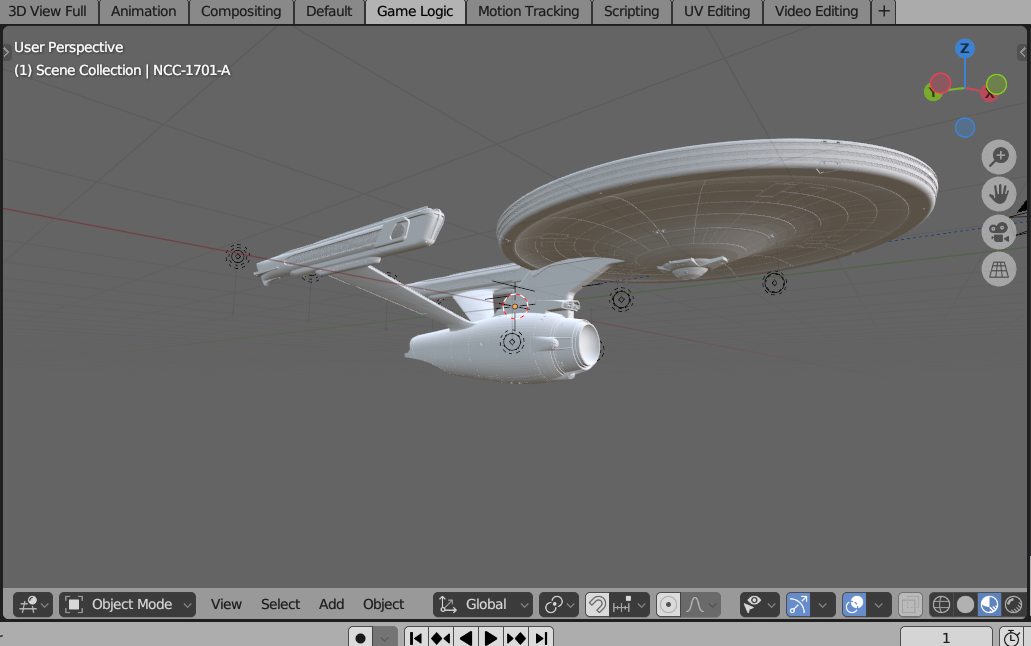Screen dimensions: 1031x646
Task: Jump to the last frame
Action: click(541, 637)
